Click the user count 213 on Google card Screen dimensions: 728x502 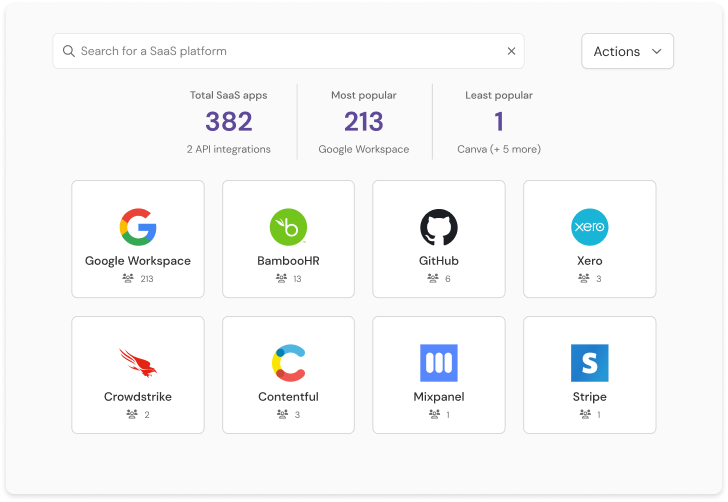pos(147,279)
